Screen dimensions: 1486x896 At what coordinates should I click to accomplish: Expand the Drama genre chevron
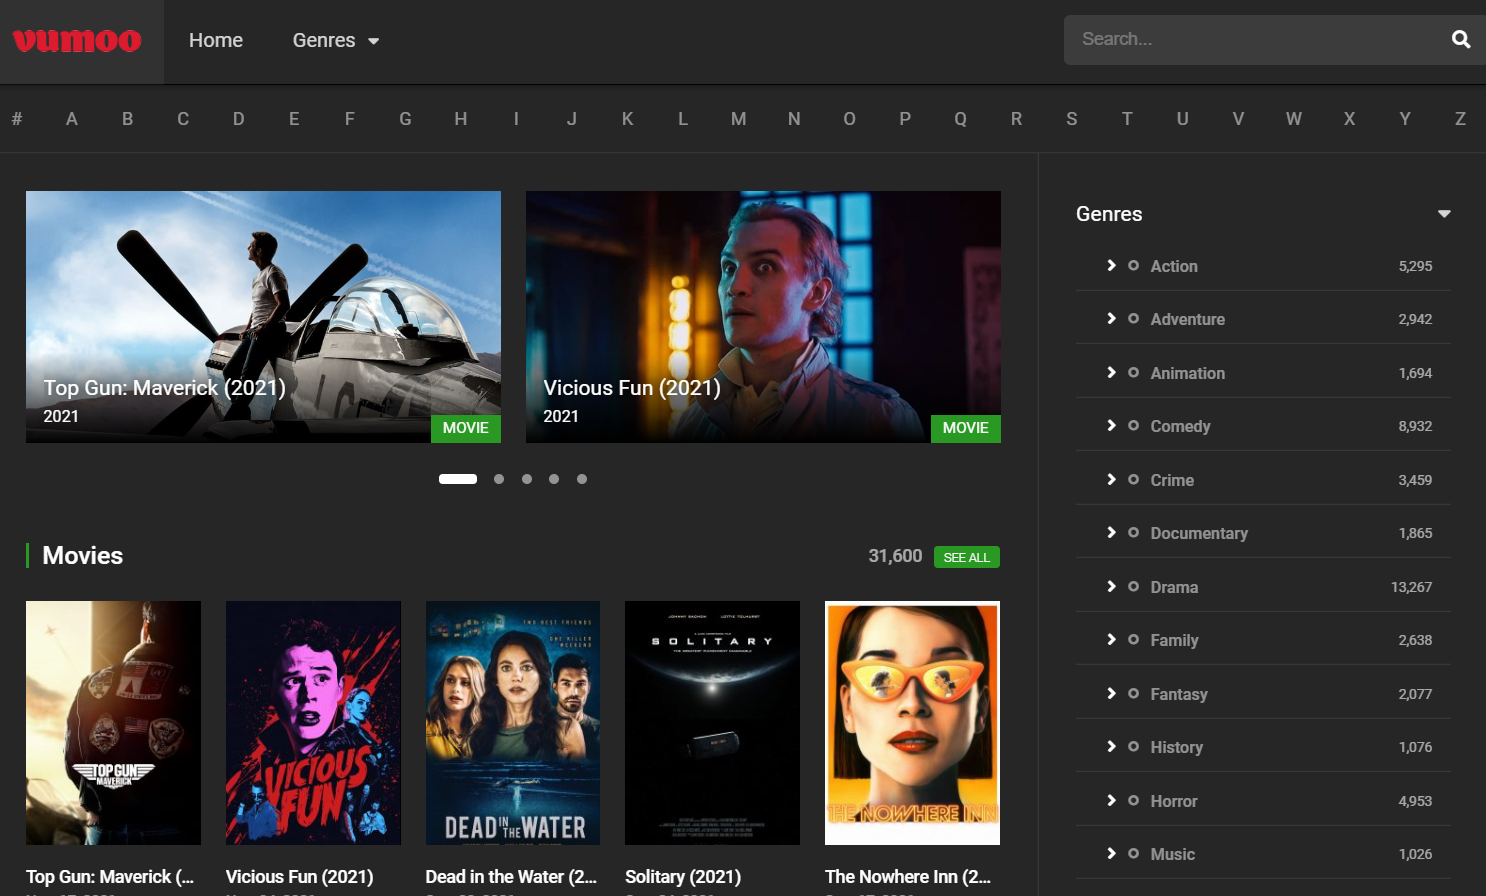pos(1111,586)
